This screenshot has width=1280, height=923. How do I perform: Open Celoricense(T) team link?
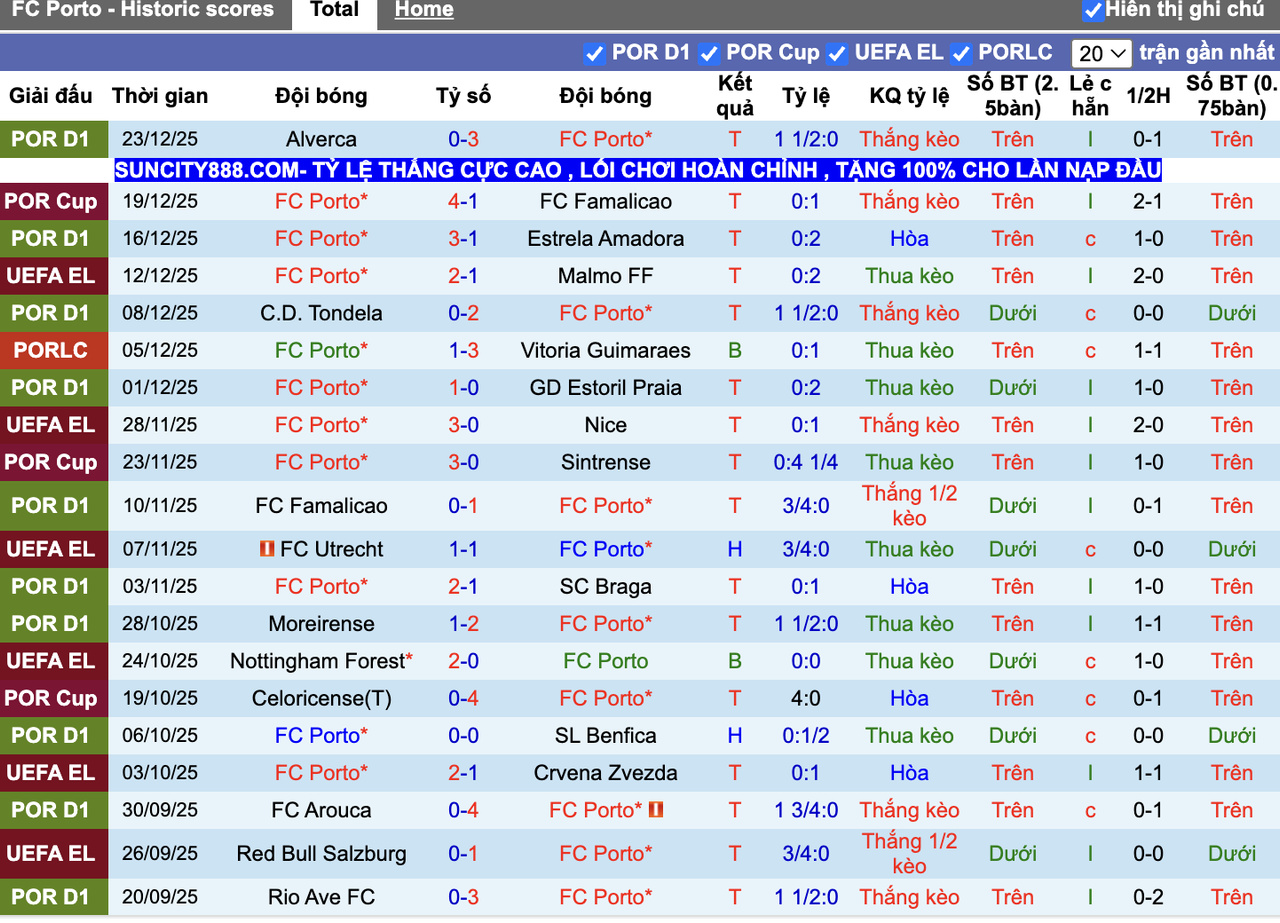tap(321, 698)
